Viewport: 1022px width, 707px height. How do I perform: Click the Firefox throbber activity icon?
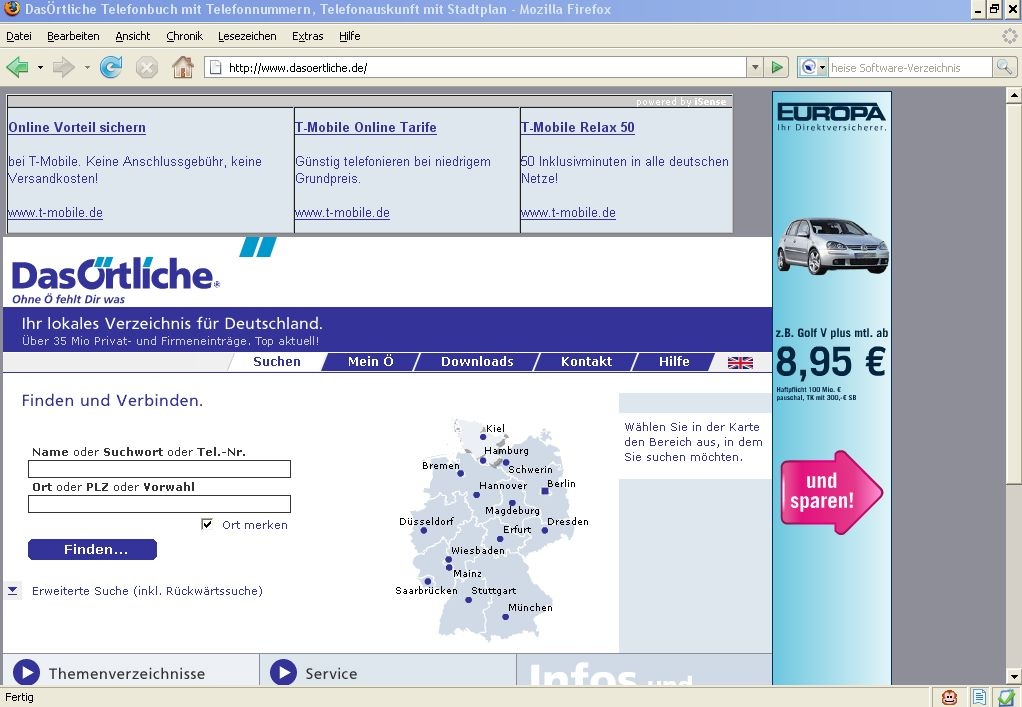coord(1010,36)
